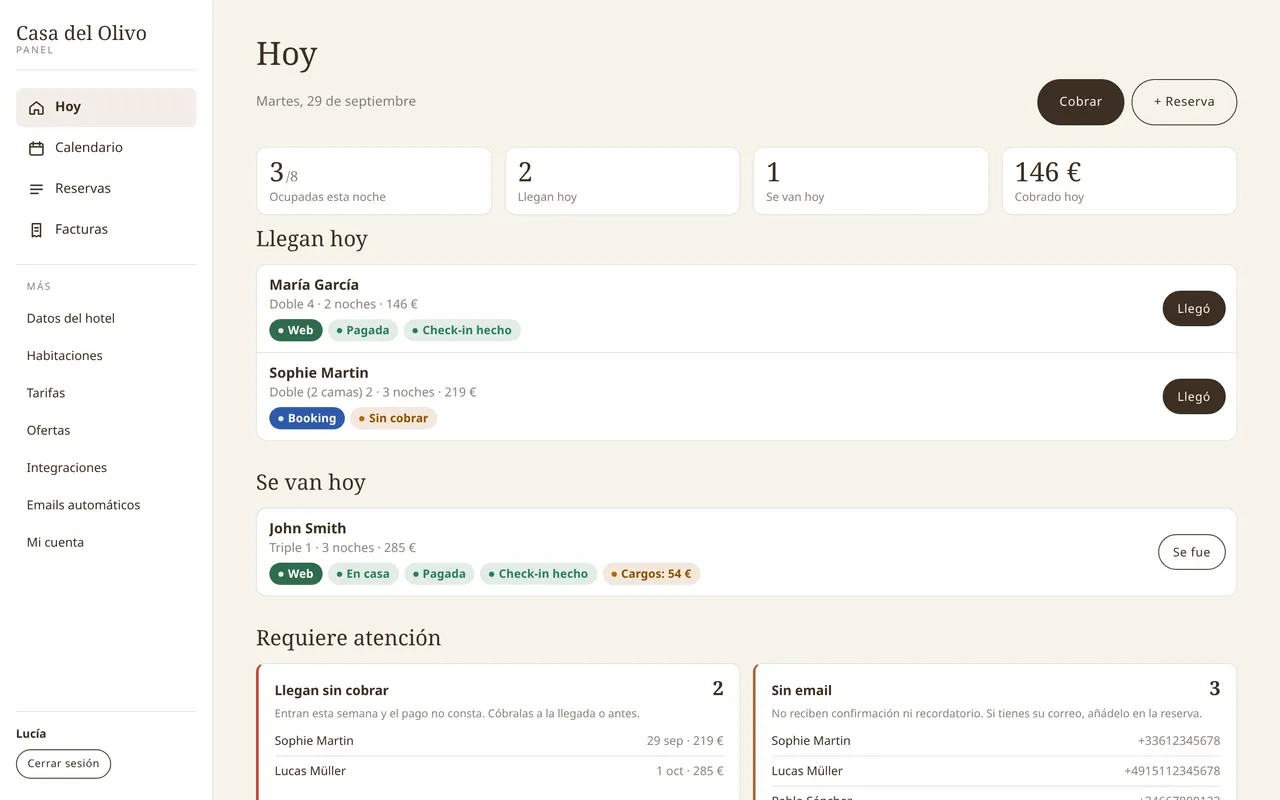Click Sophie Martin's Booking badge
The image size is (1280, 800).
coord(307,418)
